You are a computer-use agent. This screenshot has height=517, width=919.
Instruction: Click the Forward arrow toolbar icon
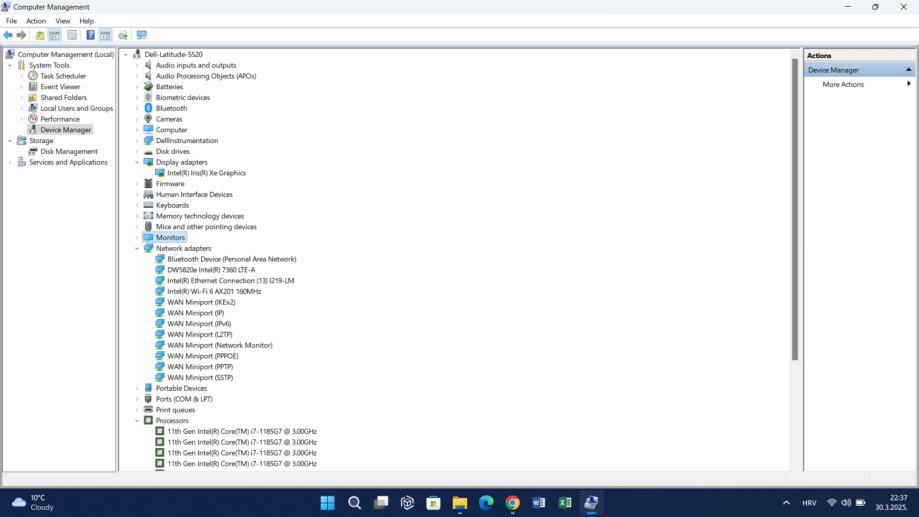pos(22,35)
